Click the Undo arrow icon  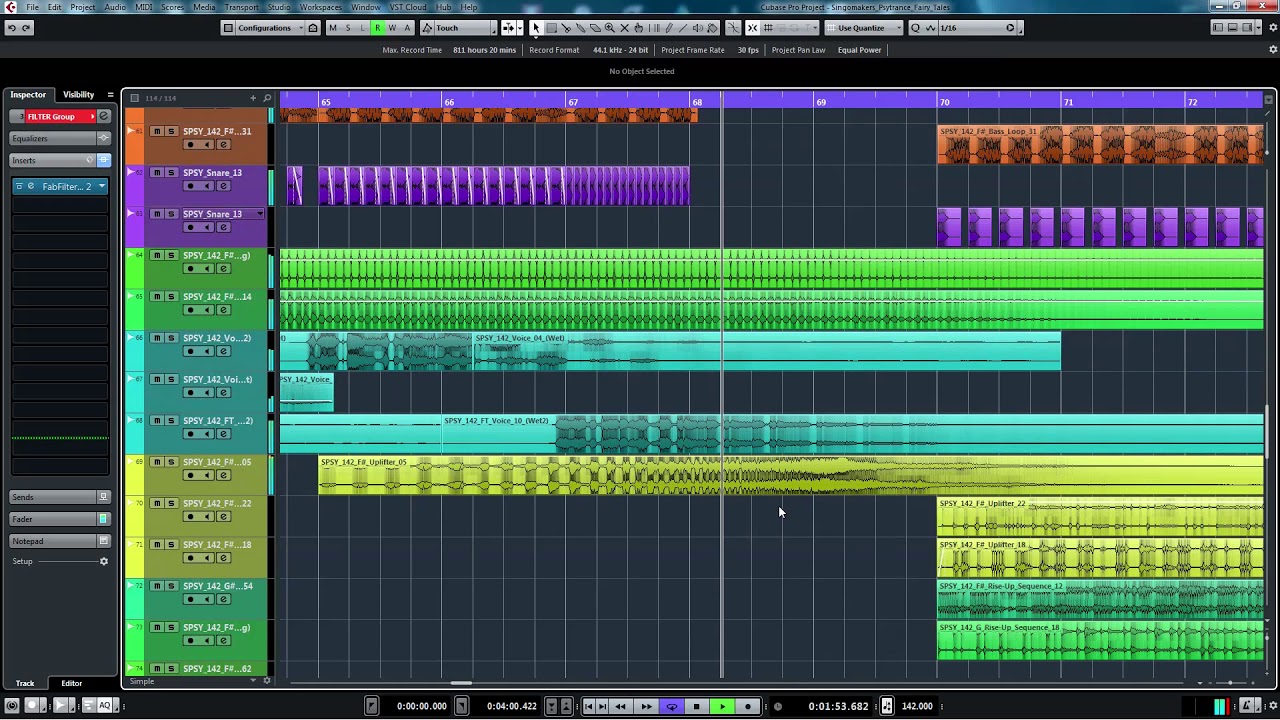point(12,28)
